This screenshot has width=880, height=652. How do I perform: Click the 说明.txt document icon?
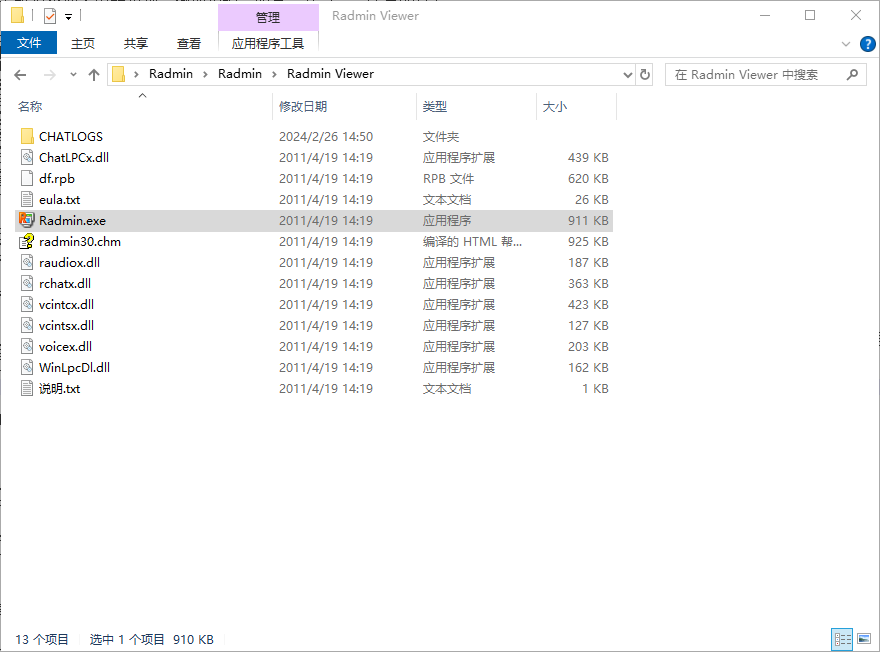coord(26,389)
